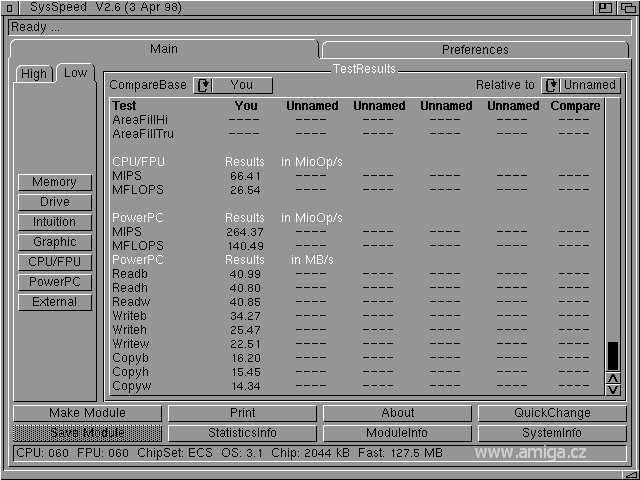Viewport: 640px width, 480px height.
Task: Open SystemInfo
Action: (x=552, y=433)
